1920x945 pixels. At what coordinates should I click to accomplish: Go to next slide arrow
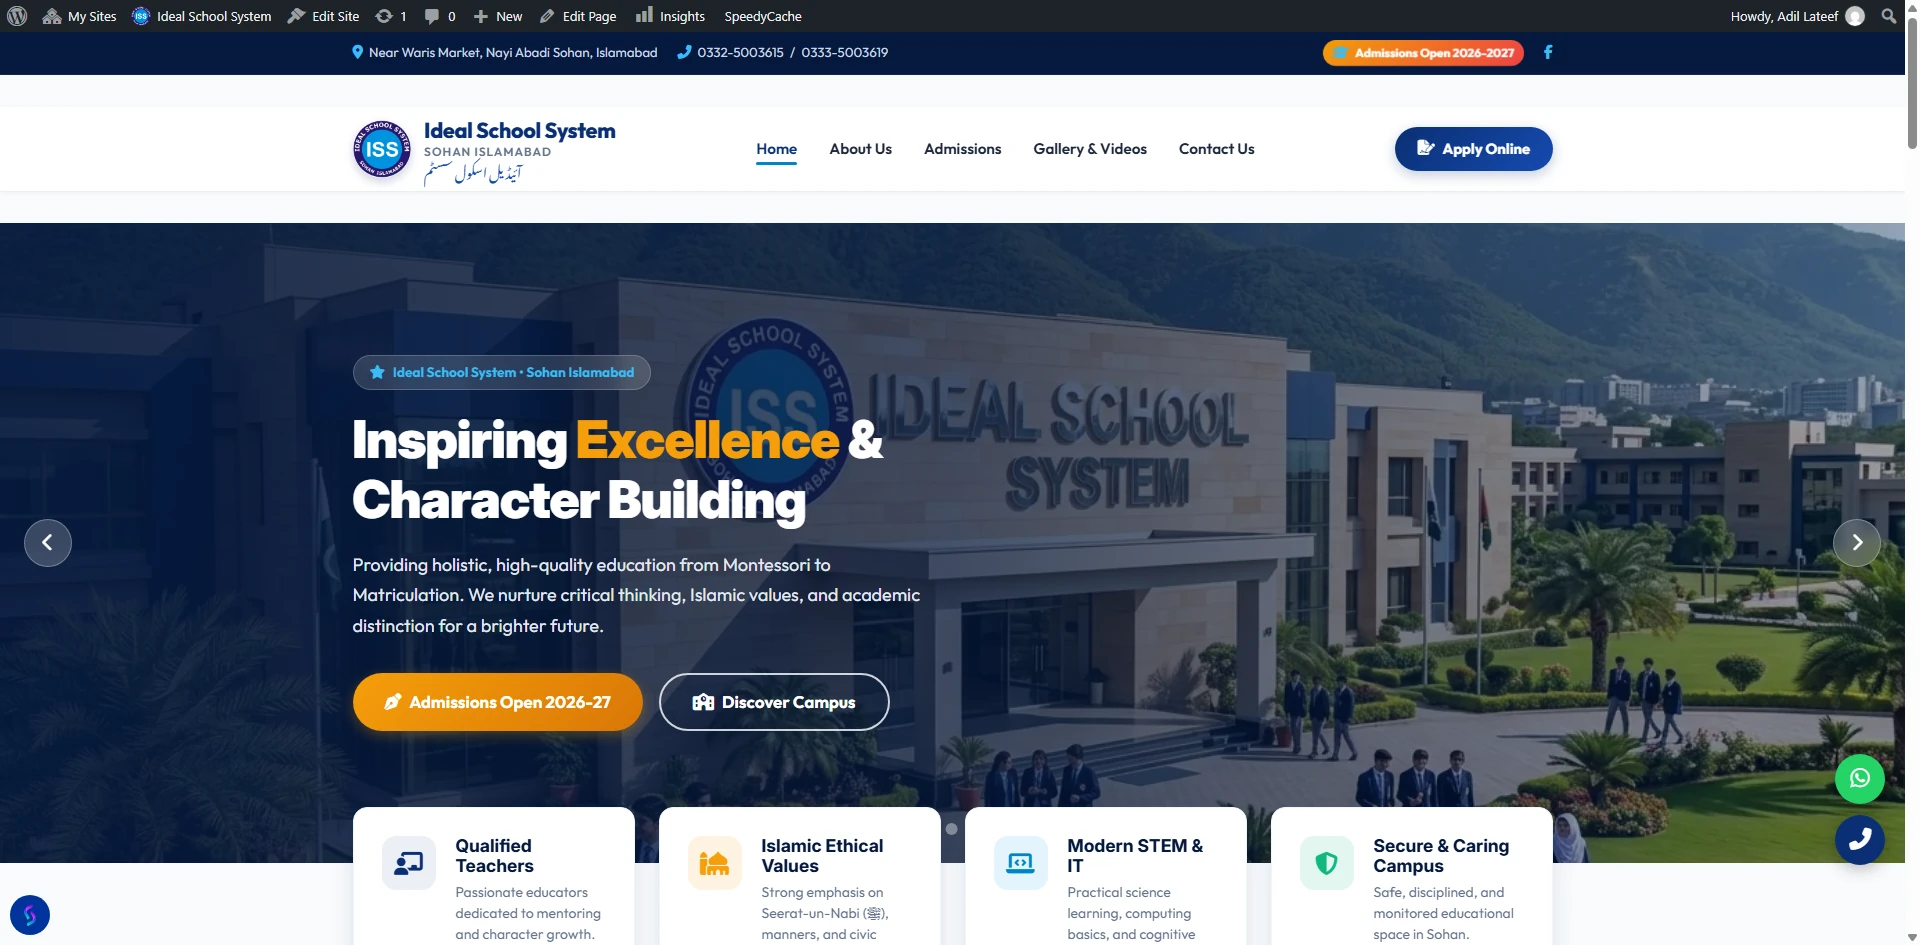[1857, 543]
